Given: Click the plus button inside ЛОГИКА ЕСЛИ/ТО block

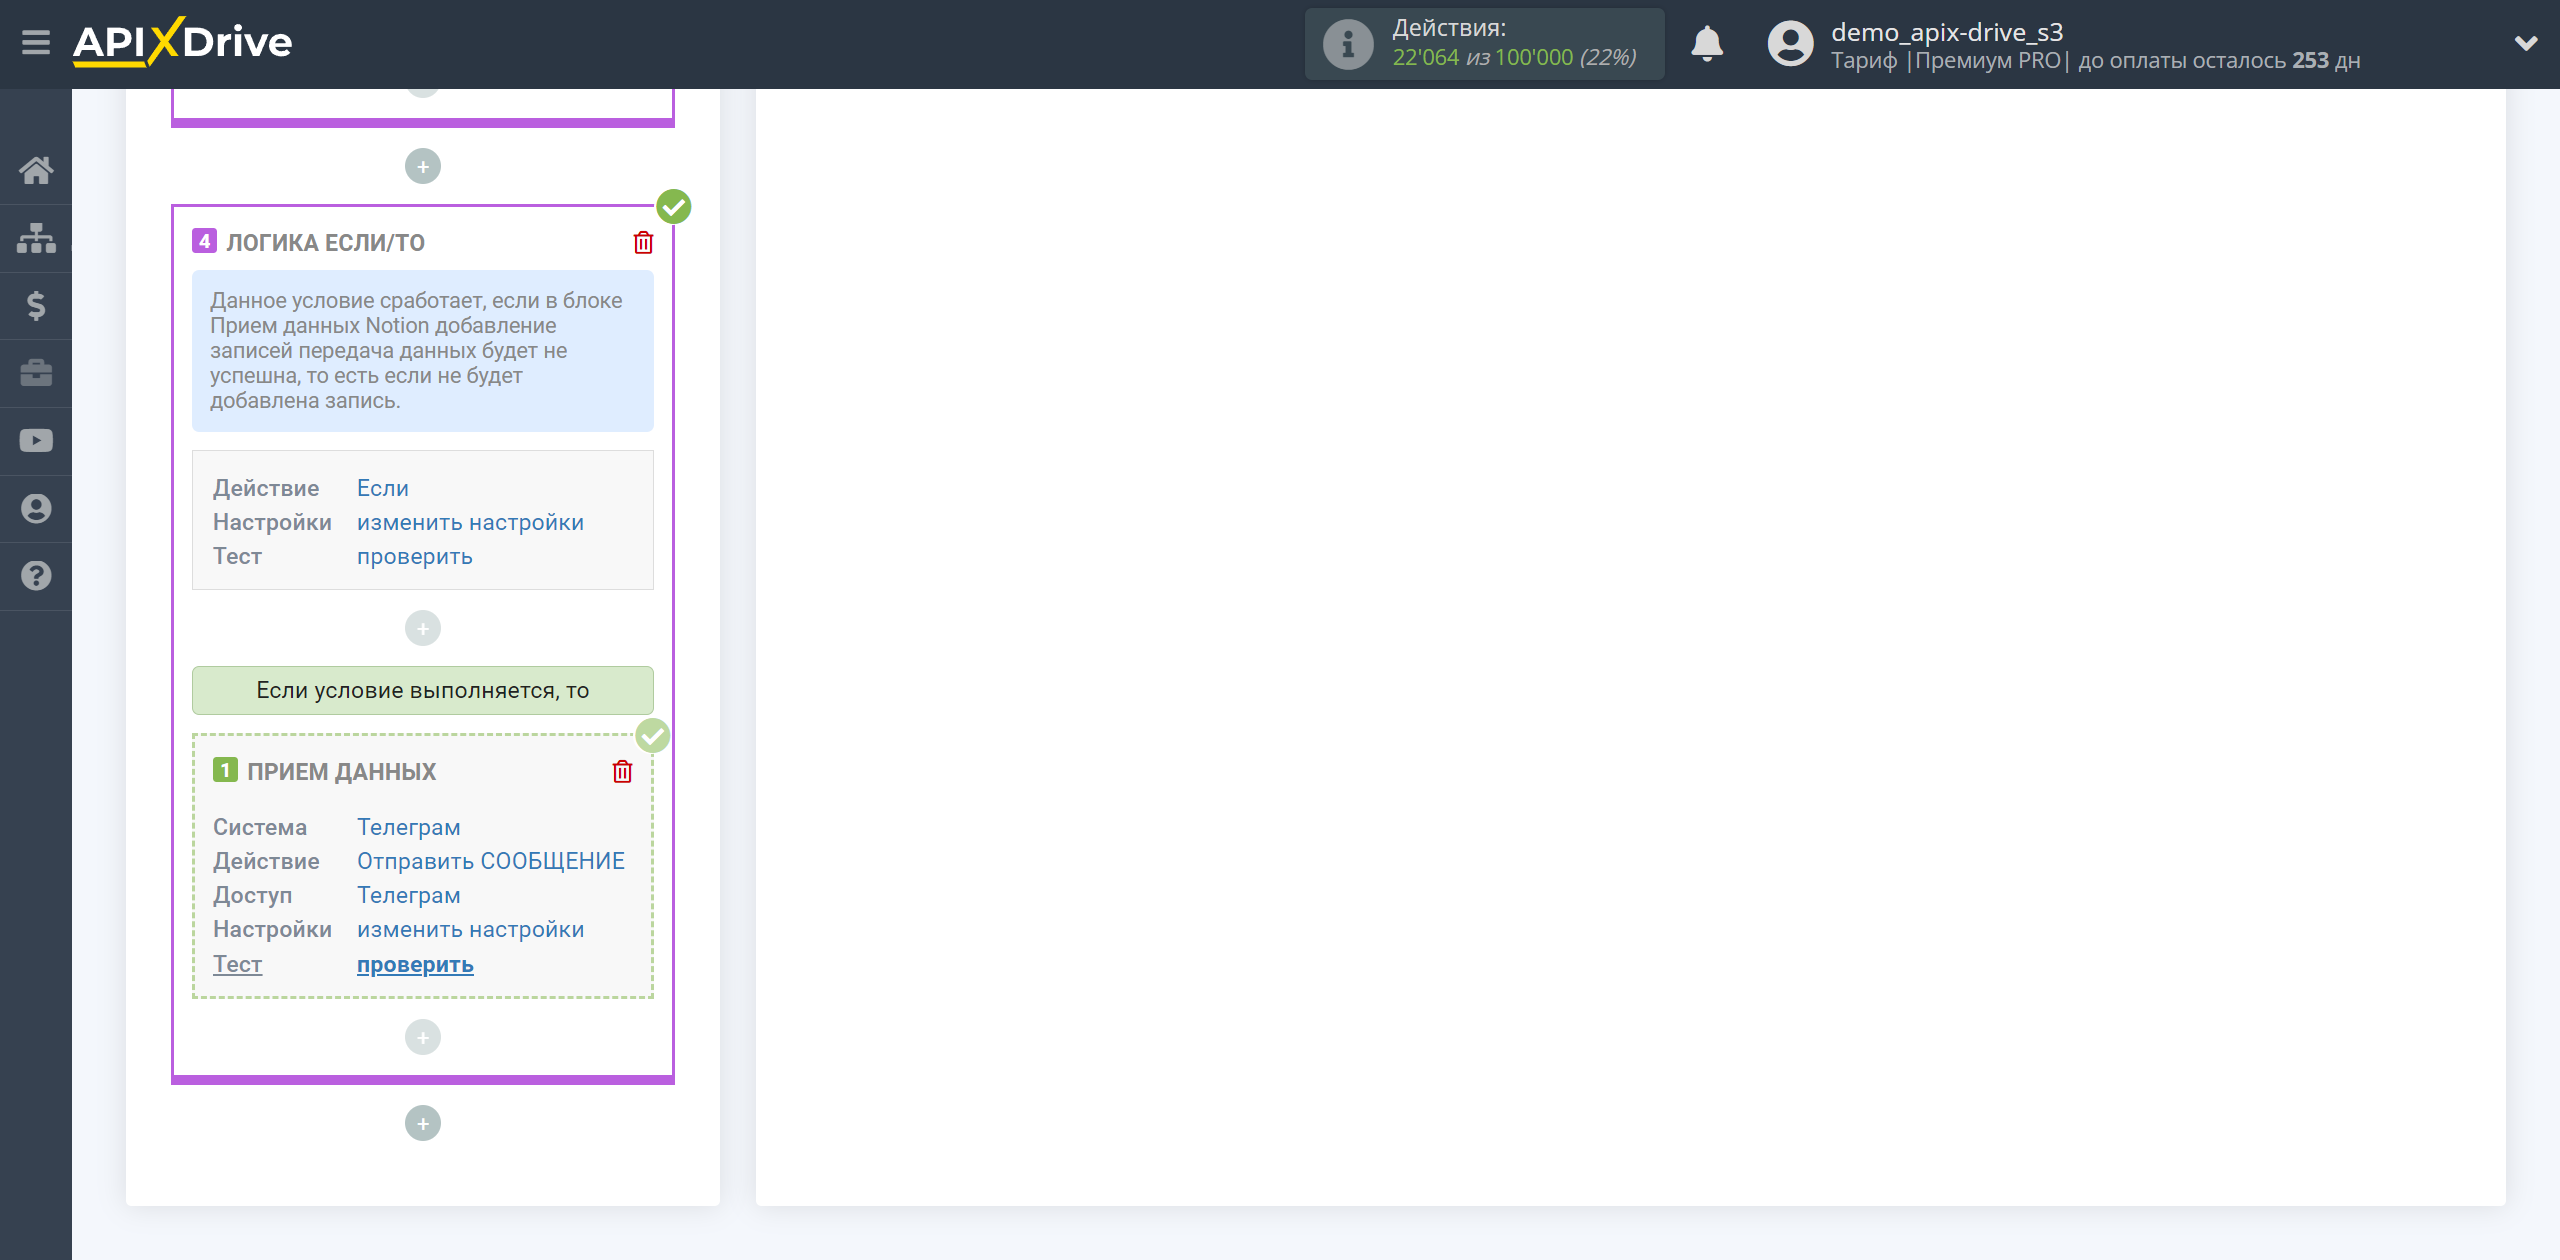Looking at the screenshot, I should (423, 625).
